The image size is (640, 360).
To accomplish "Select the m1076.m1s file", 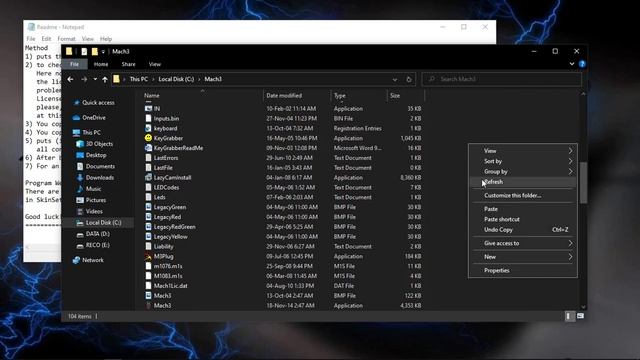I will tap(168, 266).
